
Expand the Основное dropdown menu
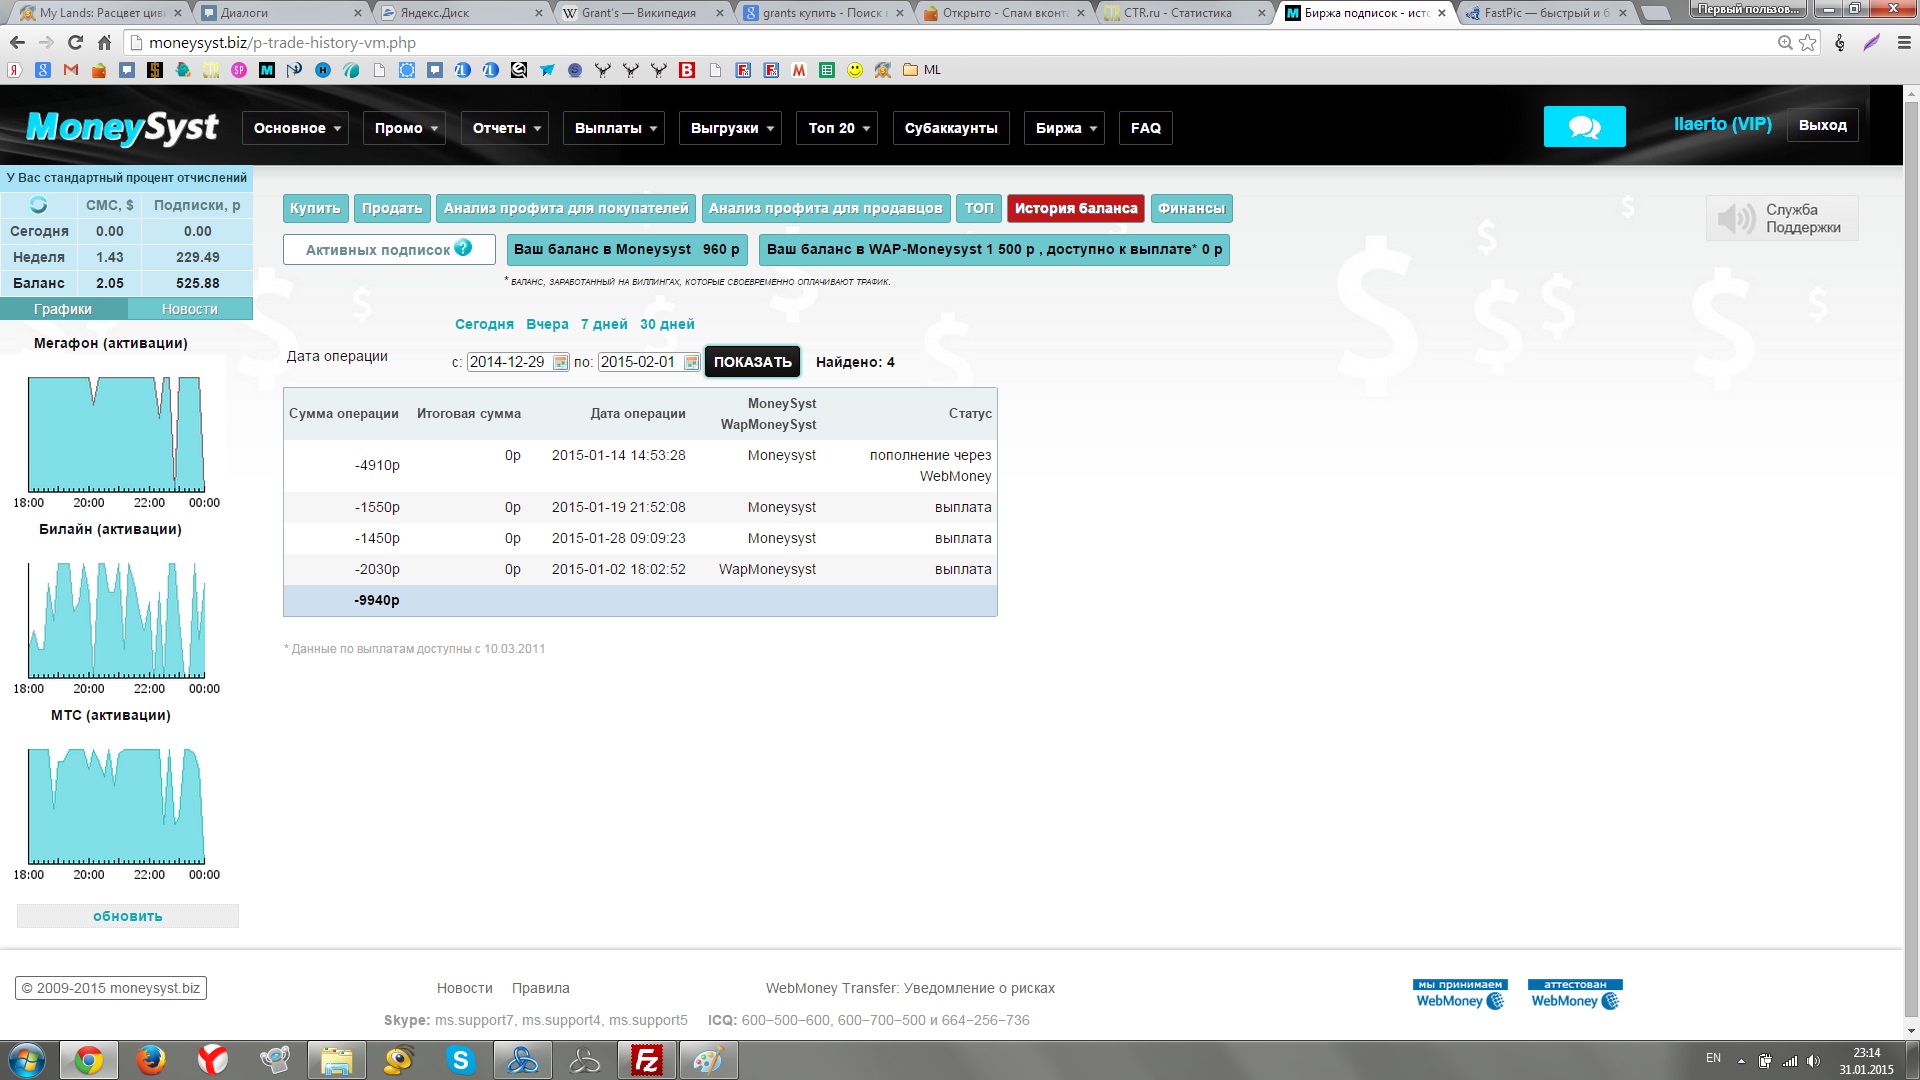tap(296, 128)
